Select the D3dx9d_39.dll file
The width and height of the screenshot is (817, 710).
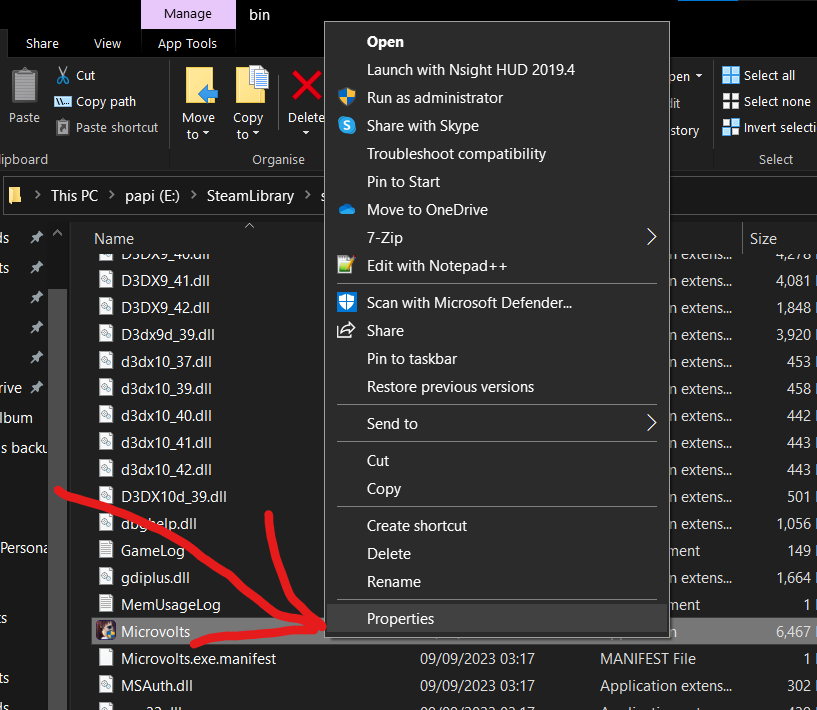168,334
